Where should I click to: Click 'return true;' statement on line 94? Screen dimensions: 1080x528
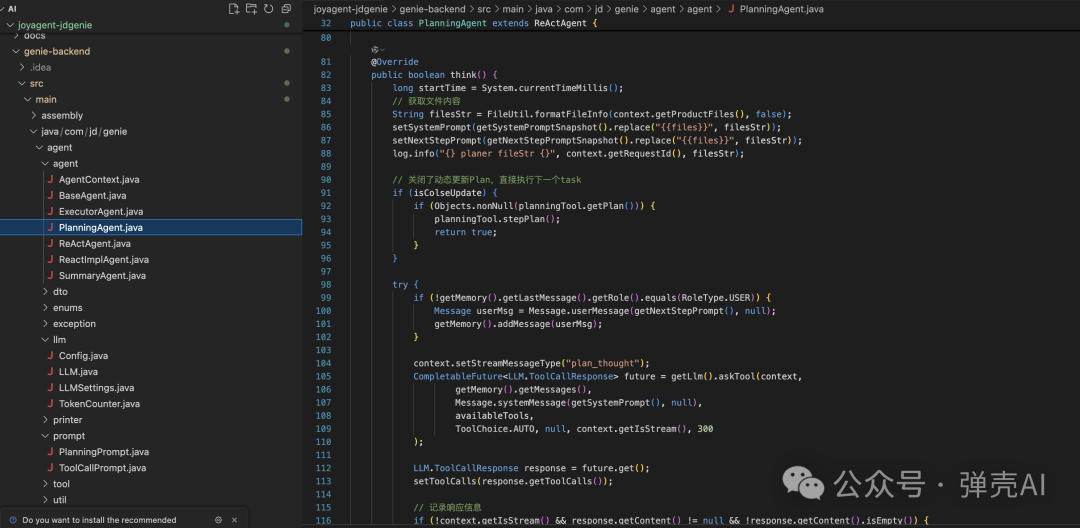point(466,232)
